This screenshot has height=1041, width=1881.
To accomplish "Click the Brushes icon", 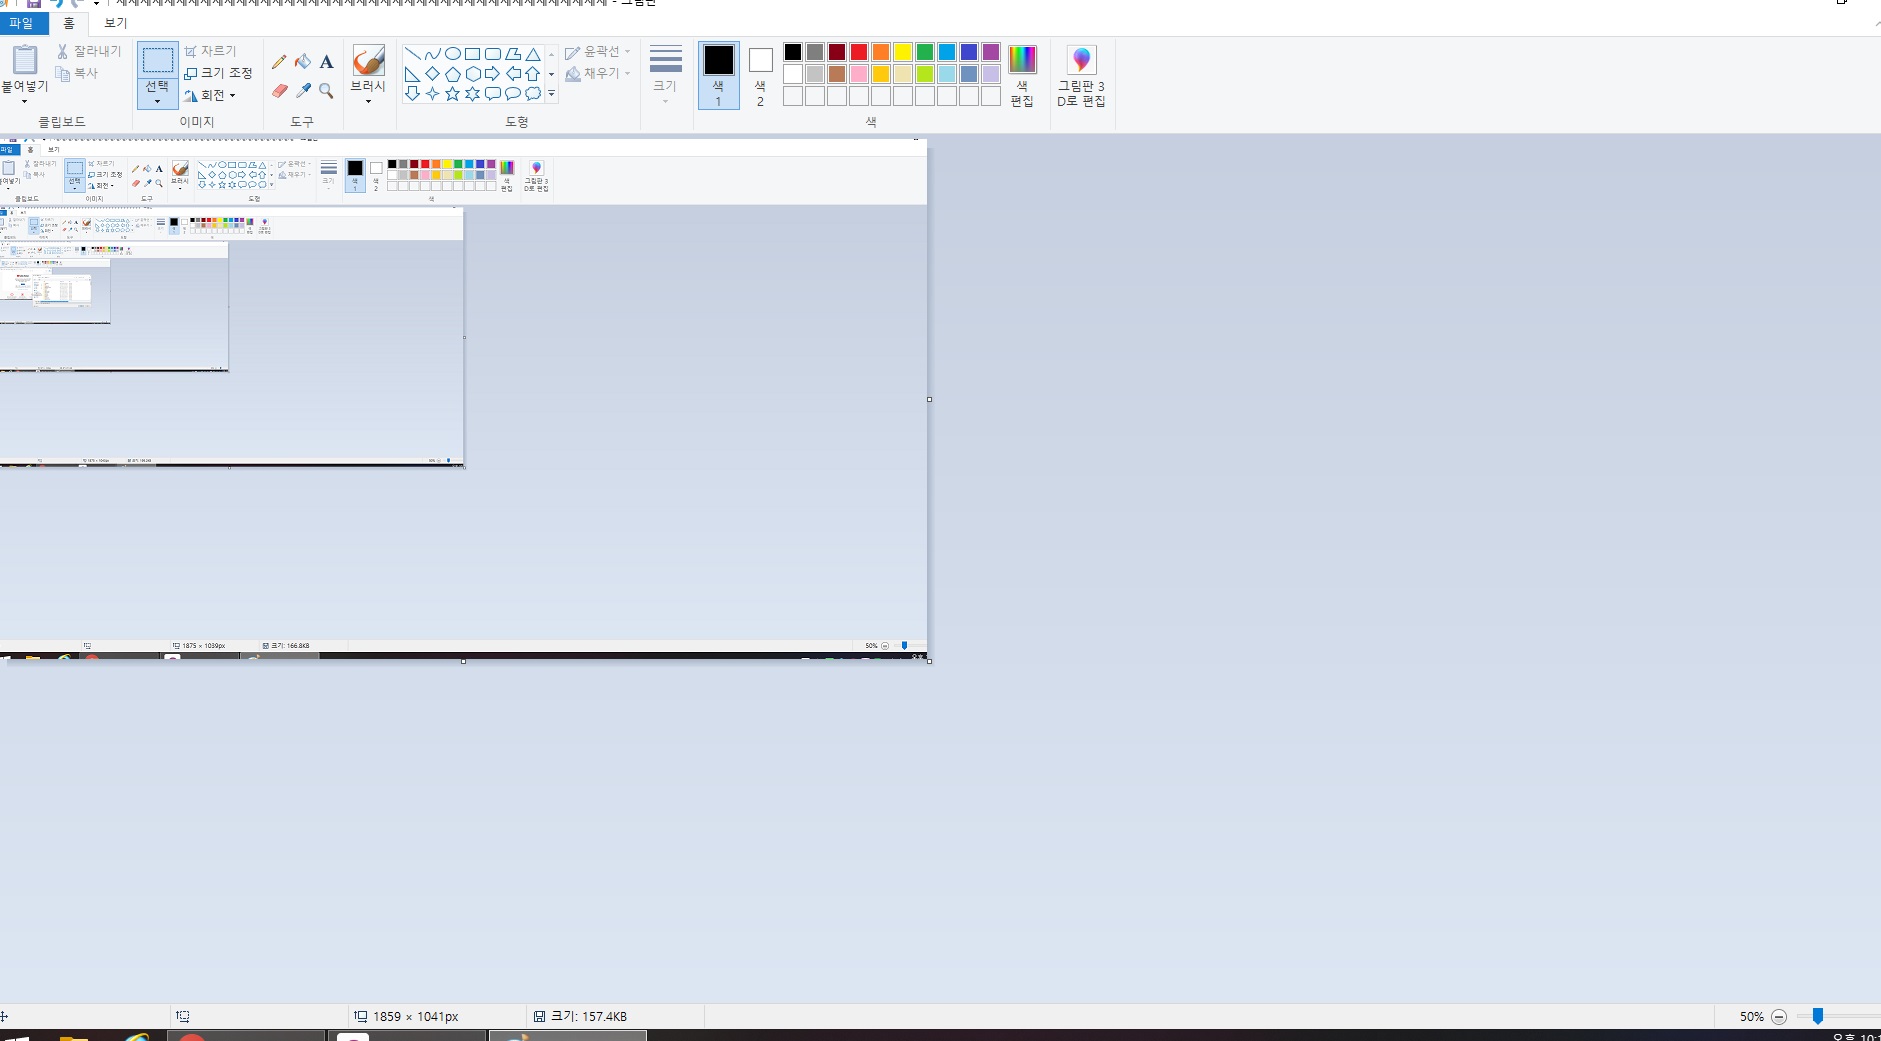I will tap(368, 60).
